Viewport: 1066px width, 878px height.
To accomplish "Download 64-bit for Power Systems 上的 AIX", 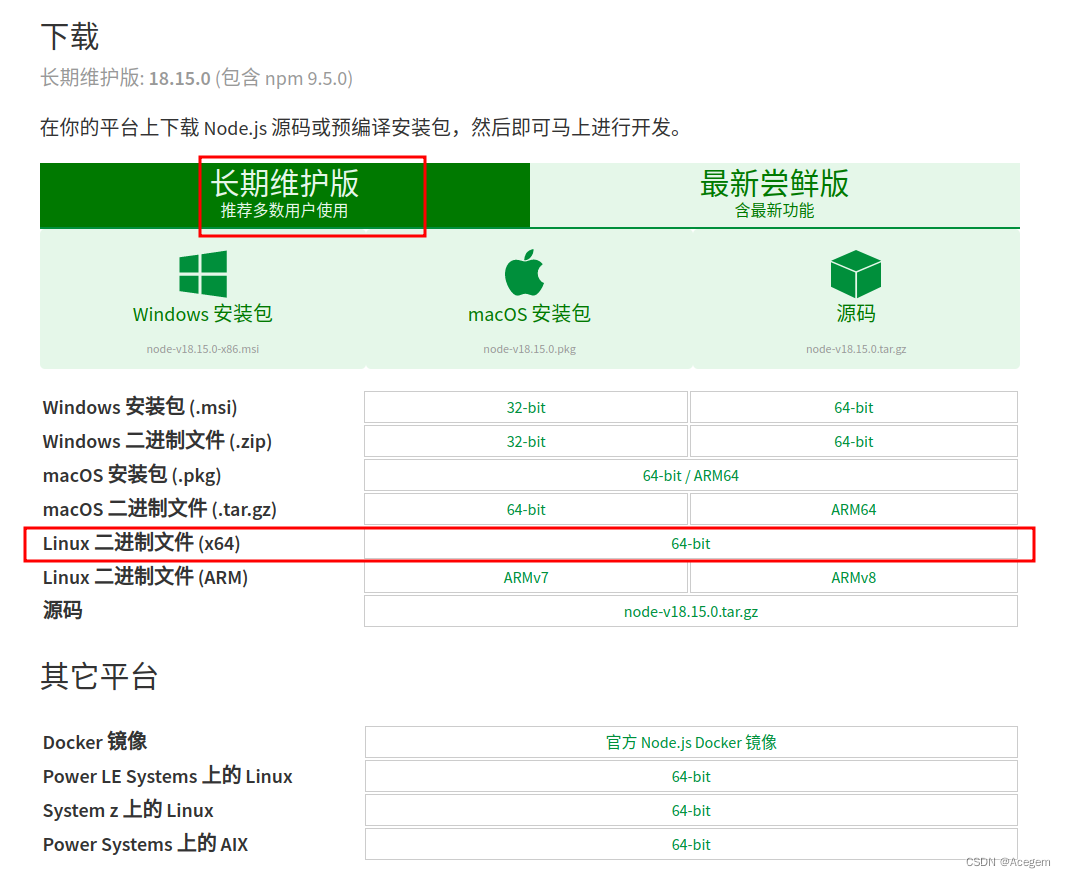I will click(x=690, y=844).
